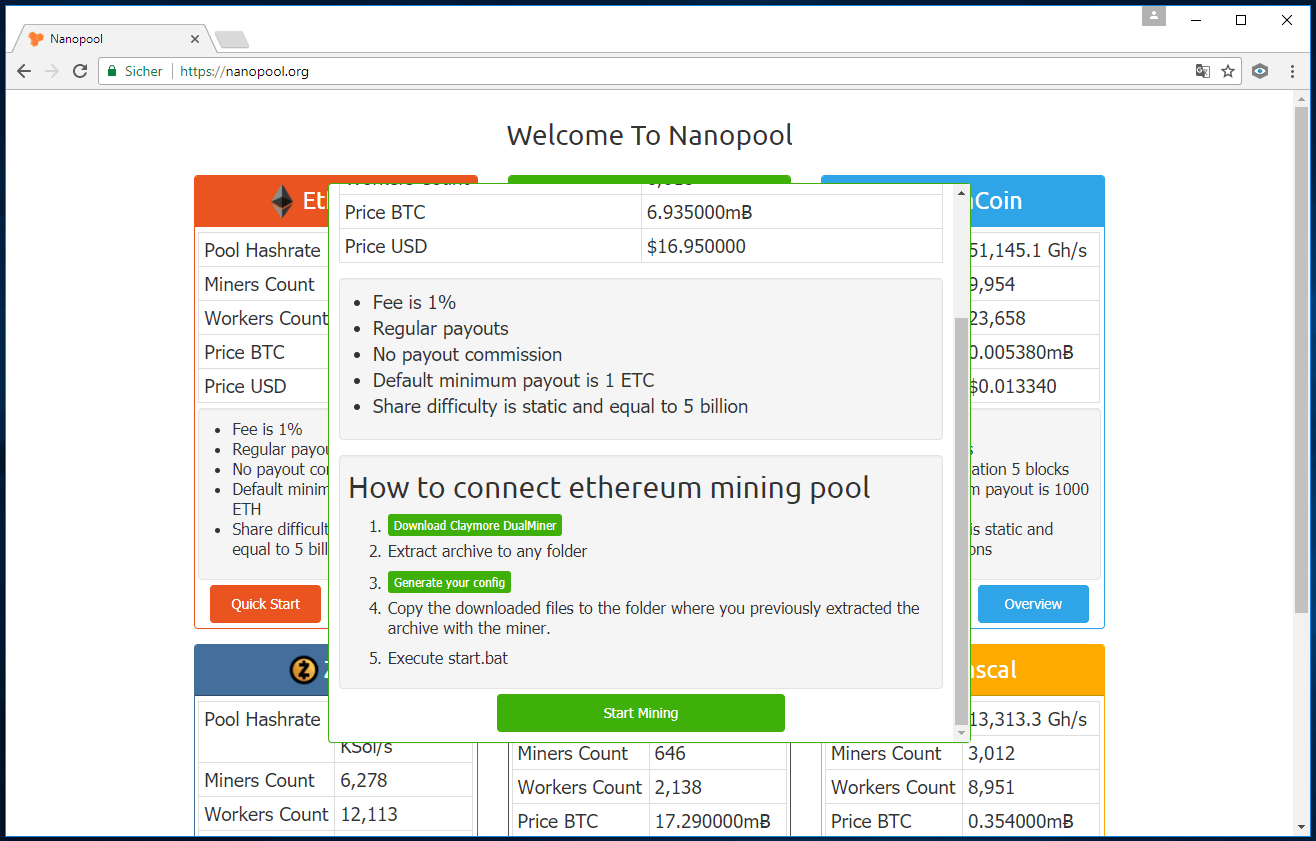Viewport: 1316px width, 841px height.
Task: Open the Chrome profile avatar button
Action: pos(1154,16)
